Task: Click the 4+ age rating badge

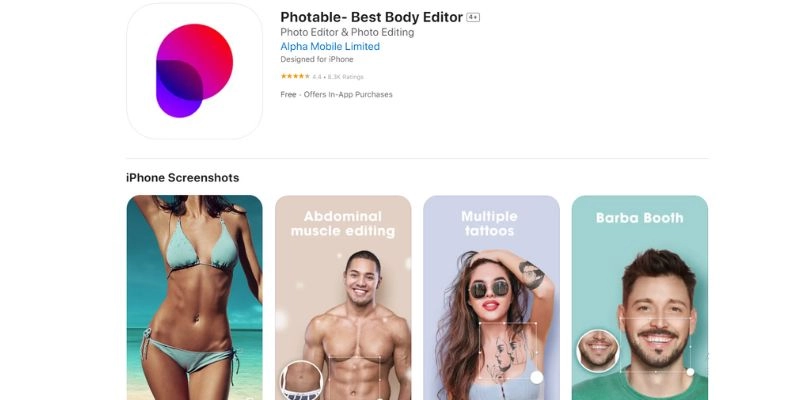Action: [473, 17]
